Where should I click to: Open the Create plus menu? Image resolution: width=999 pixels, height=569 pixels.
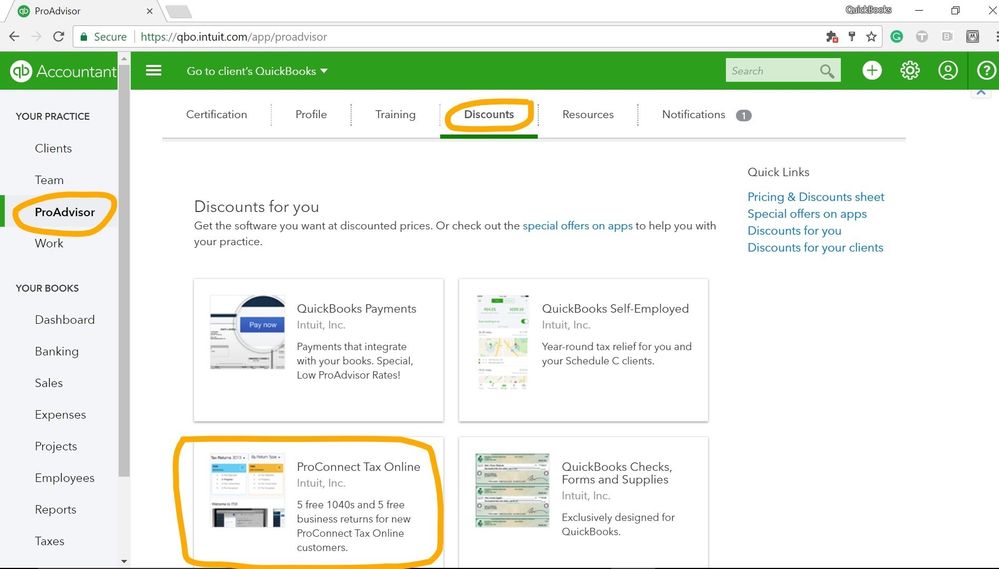[872, 70]
